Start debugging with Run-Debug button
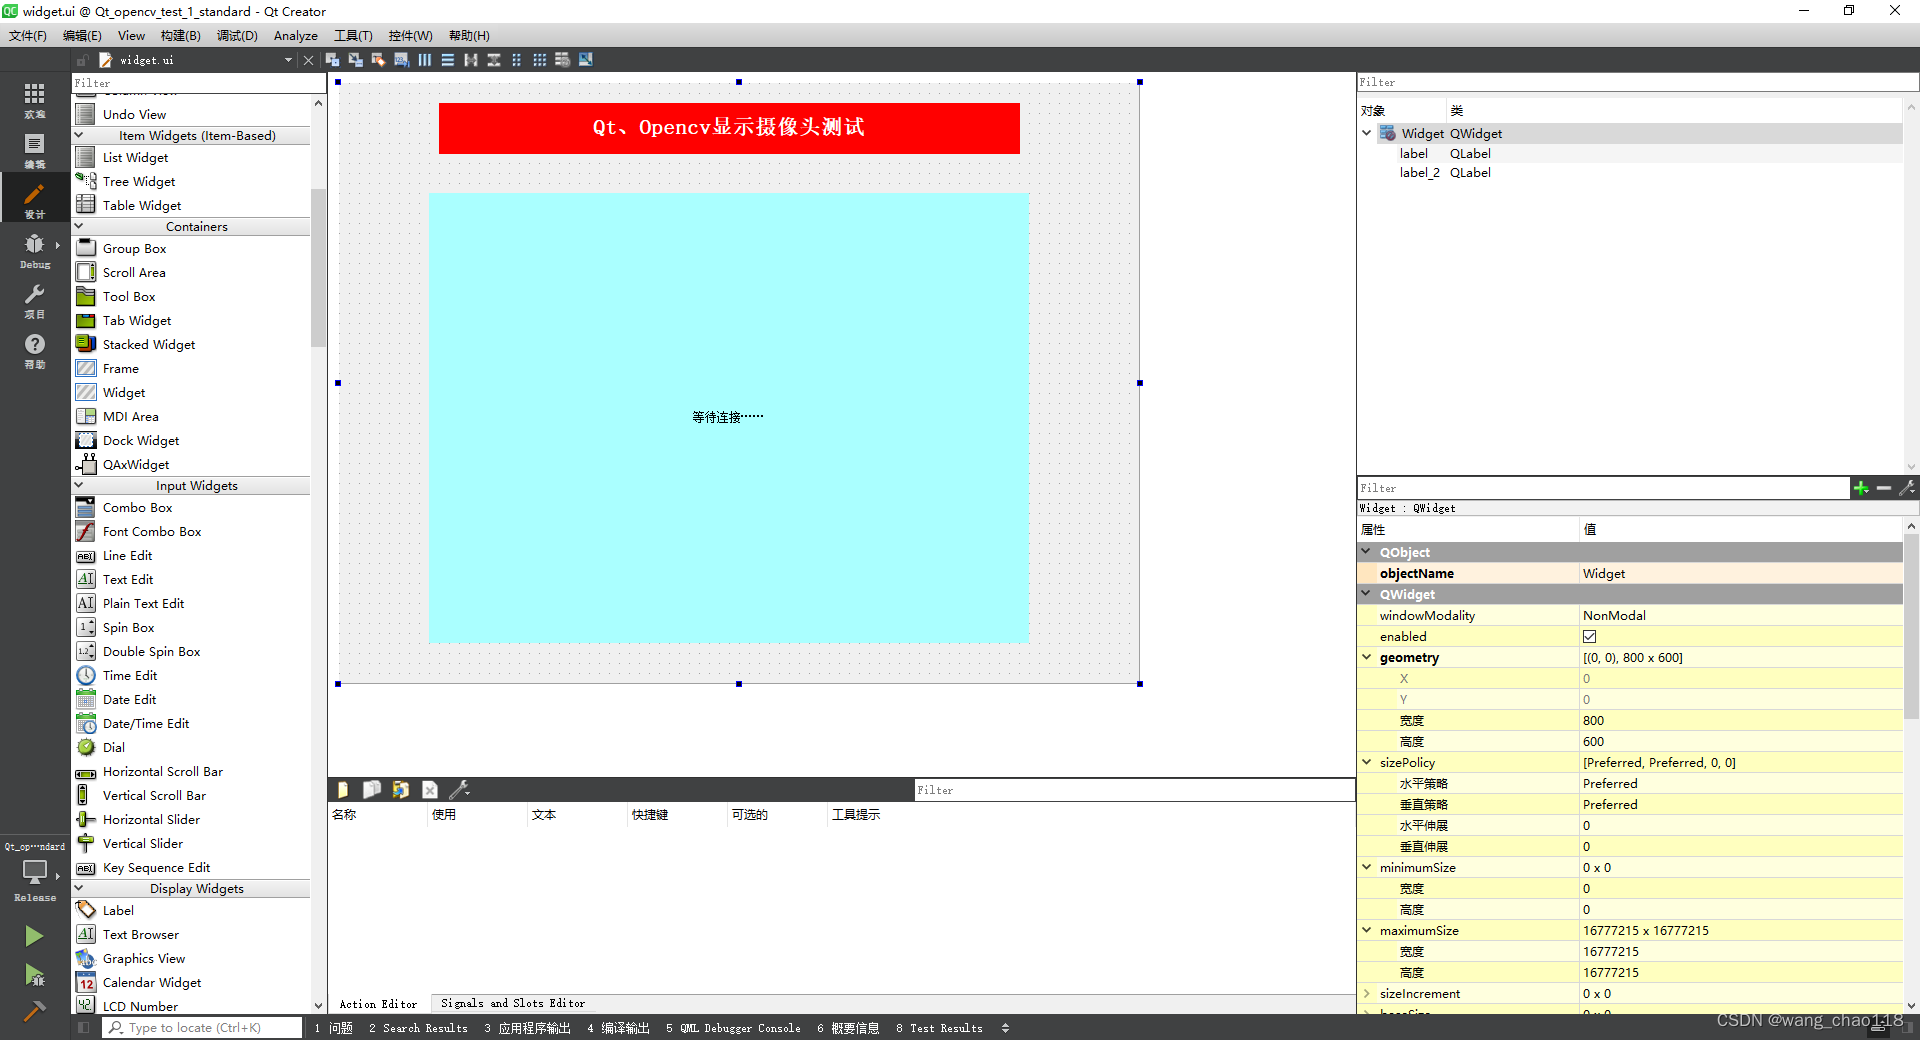 [34, 974]
